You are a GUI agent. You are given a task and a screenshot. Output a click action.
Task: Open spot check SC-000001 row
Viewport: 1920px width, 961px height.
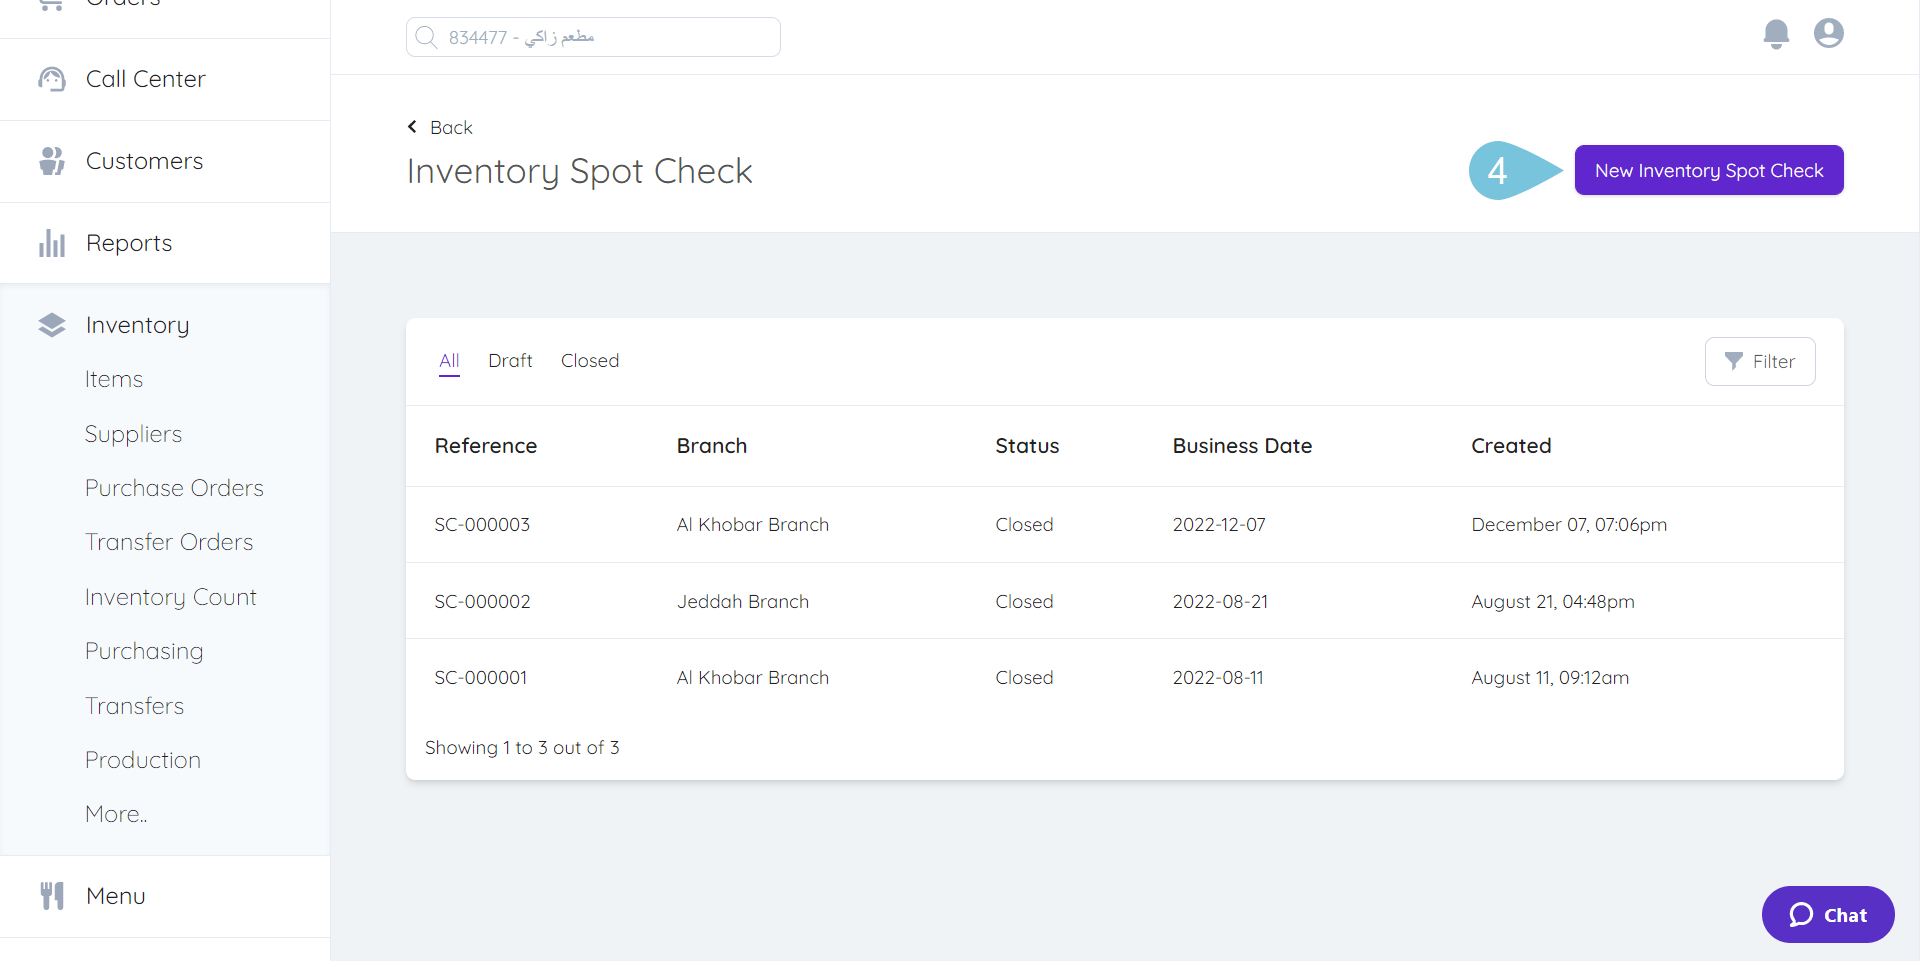[481, 677]
